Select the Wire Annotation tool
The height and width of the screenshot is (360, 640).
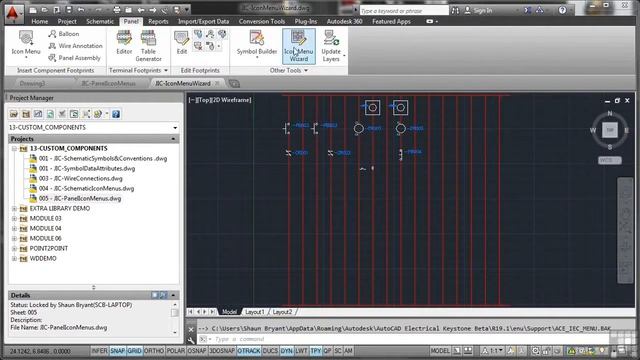[76, 46]
